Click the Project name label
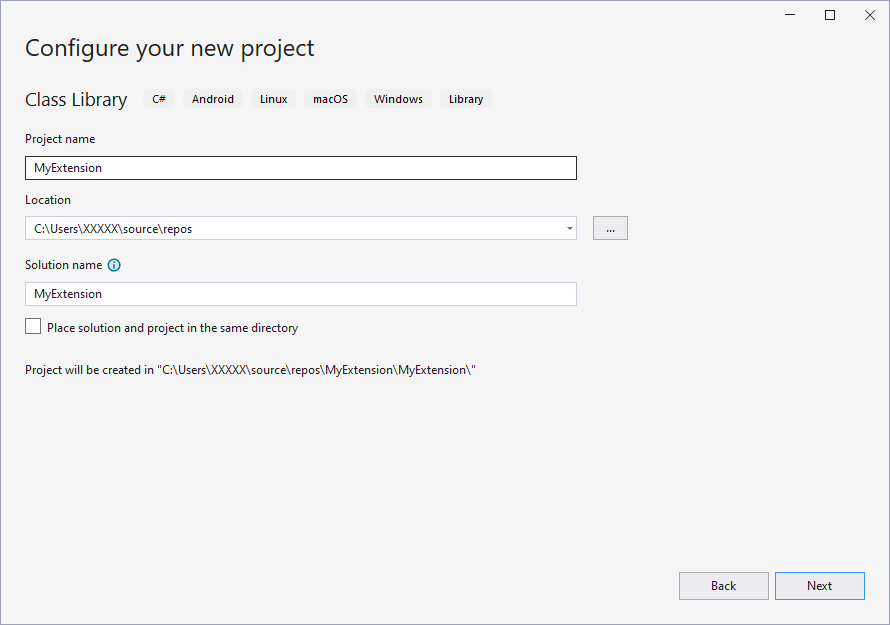The image size is (890, 625). (60, 139)
